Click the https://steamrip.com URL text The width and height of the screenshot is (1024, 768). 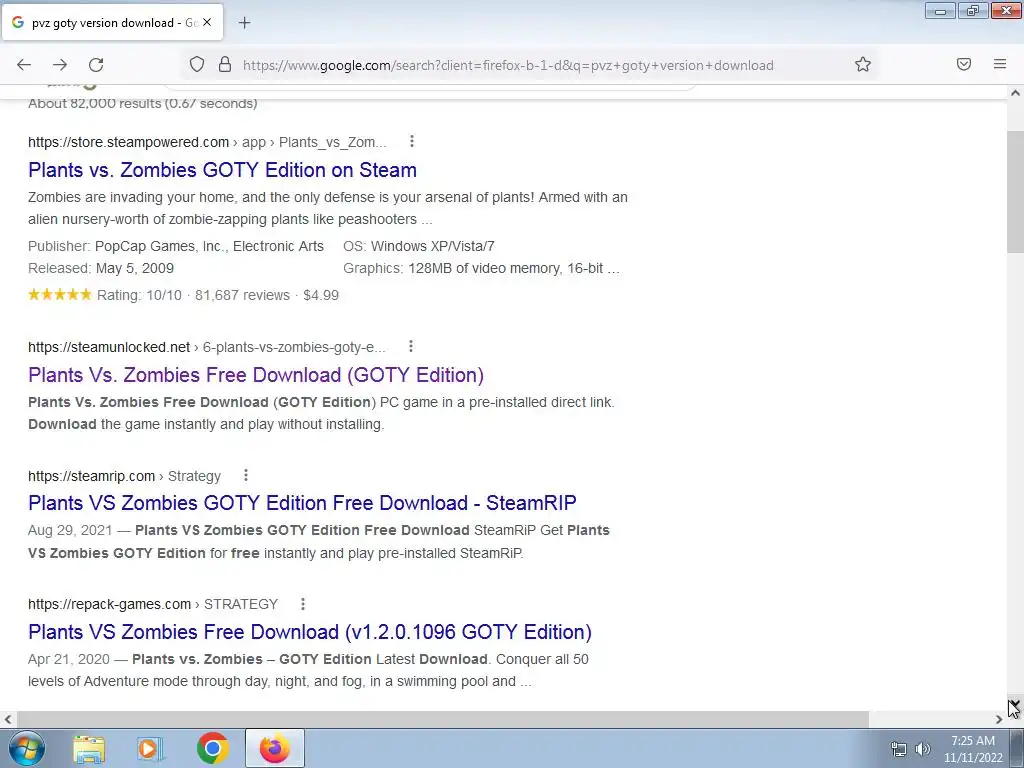(x=91, y=476)
